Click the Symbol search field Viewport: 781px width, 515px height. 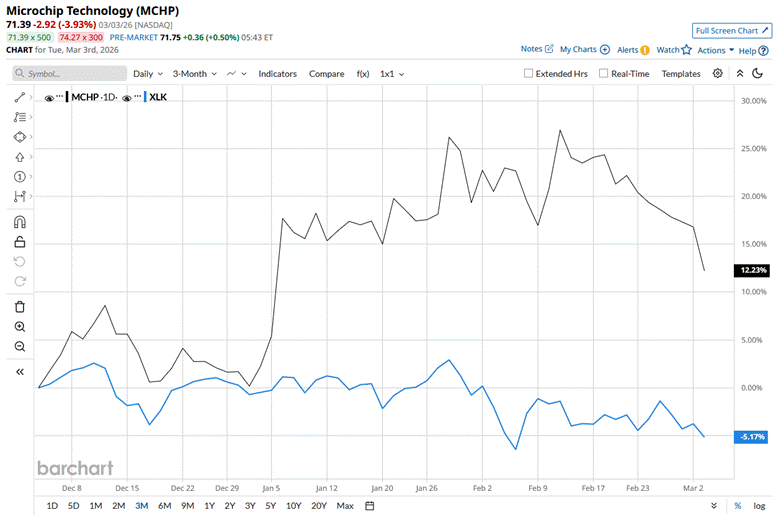(70, 73)
